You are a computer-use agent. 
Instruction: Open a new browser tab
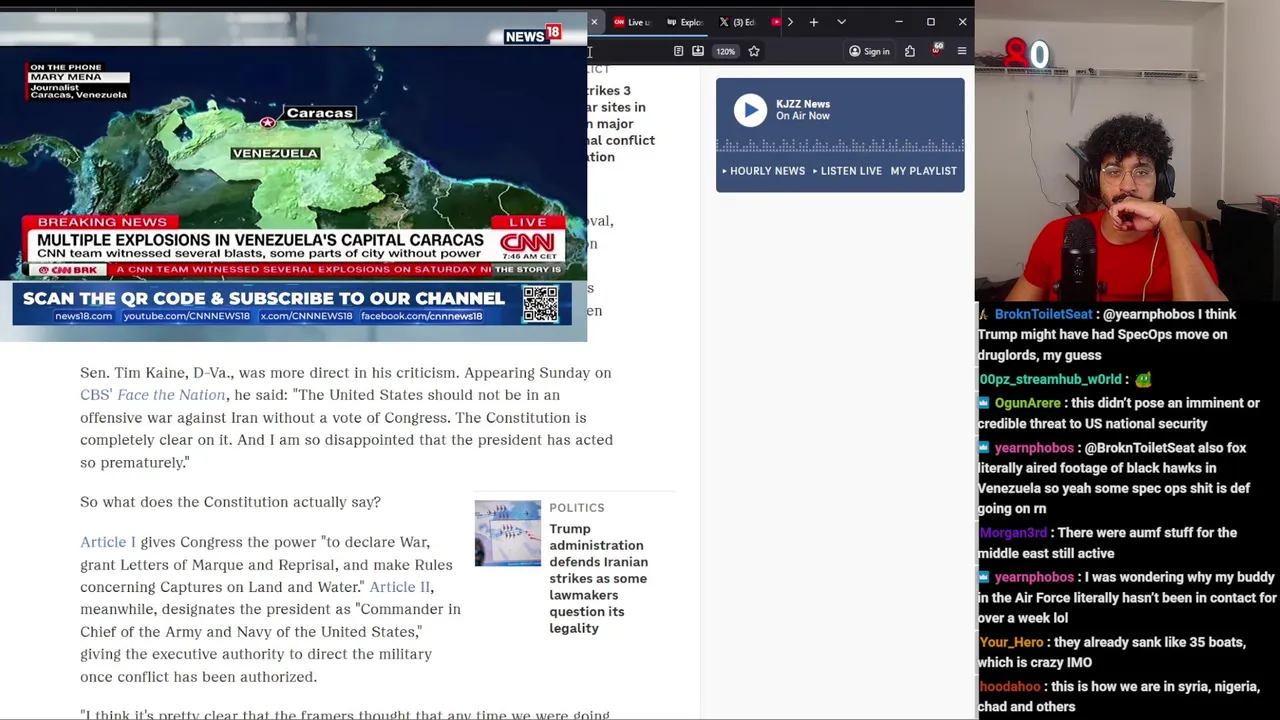[814, 22]
